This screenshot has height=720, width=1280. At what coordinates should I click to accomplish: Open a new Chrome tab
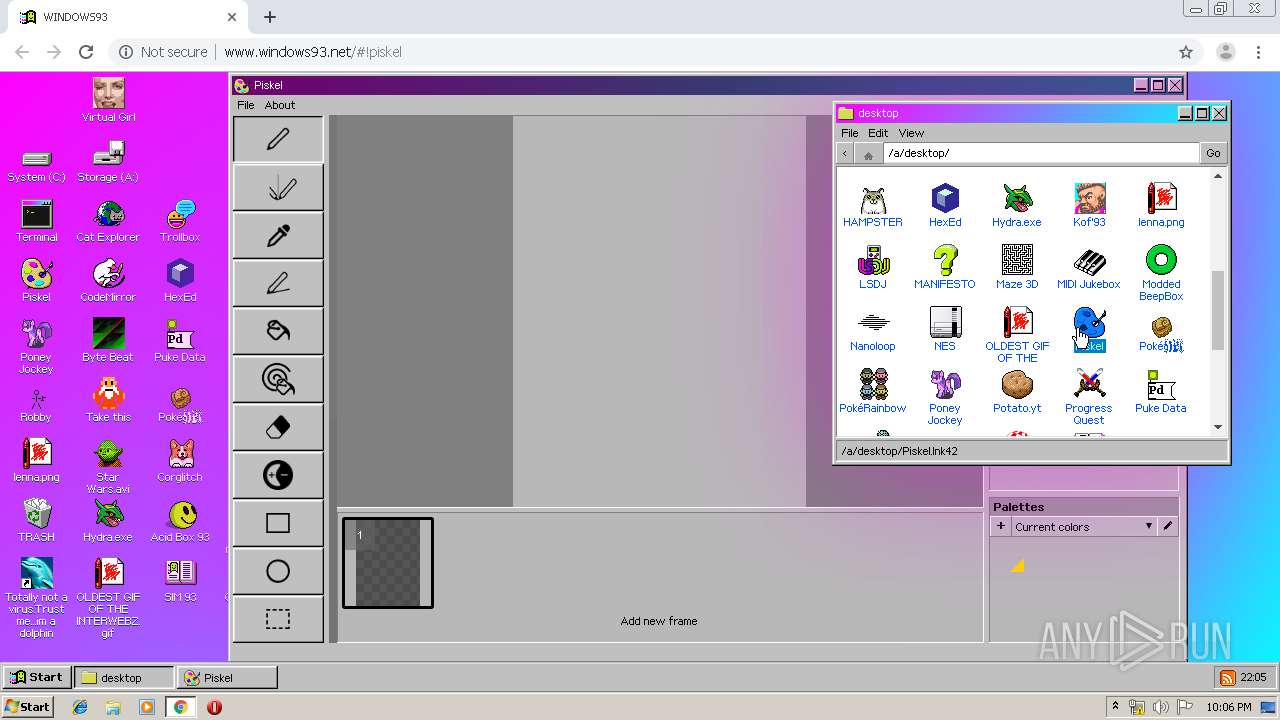tap(270, 17)
